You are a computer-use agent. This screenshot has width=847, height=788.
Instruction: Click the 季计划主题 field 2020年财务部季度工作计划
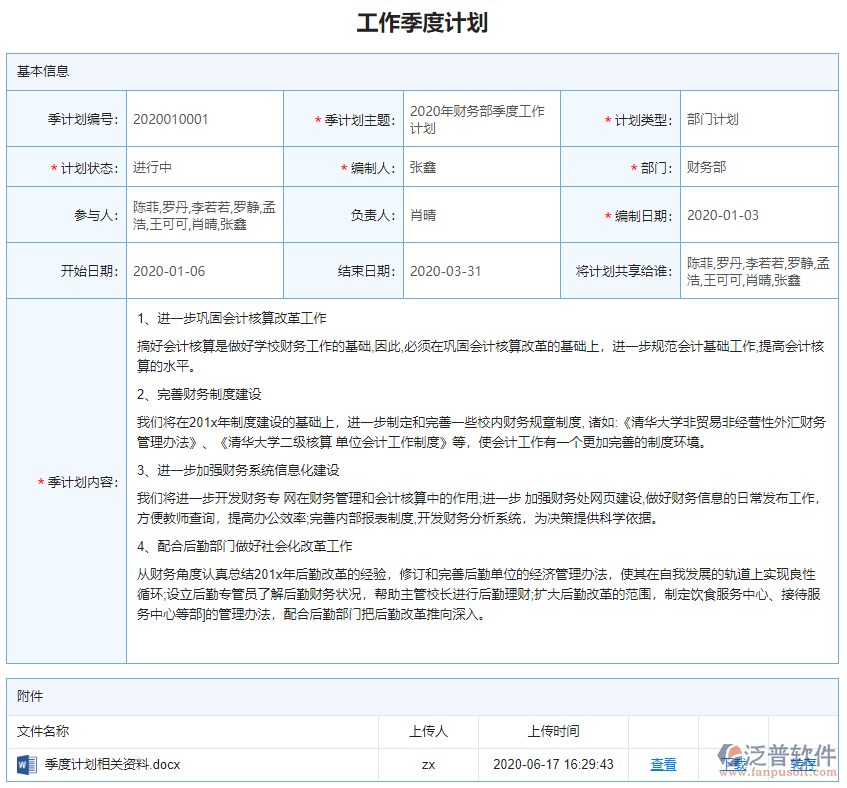(478, 118)
